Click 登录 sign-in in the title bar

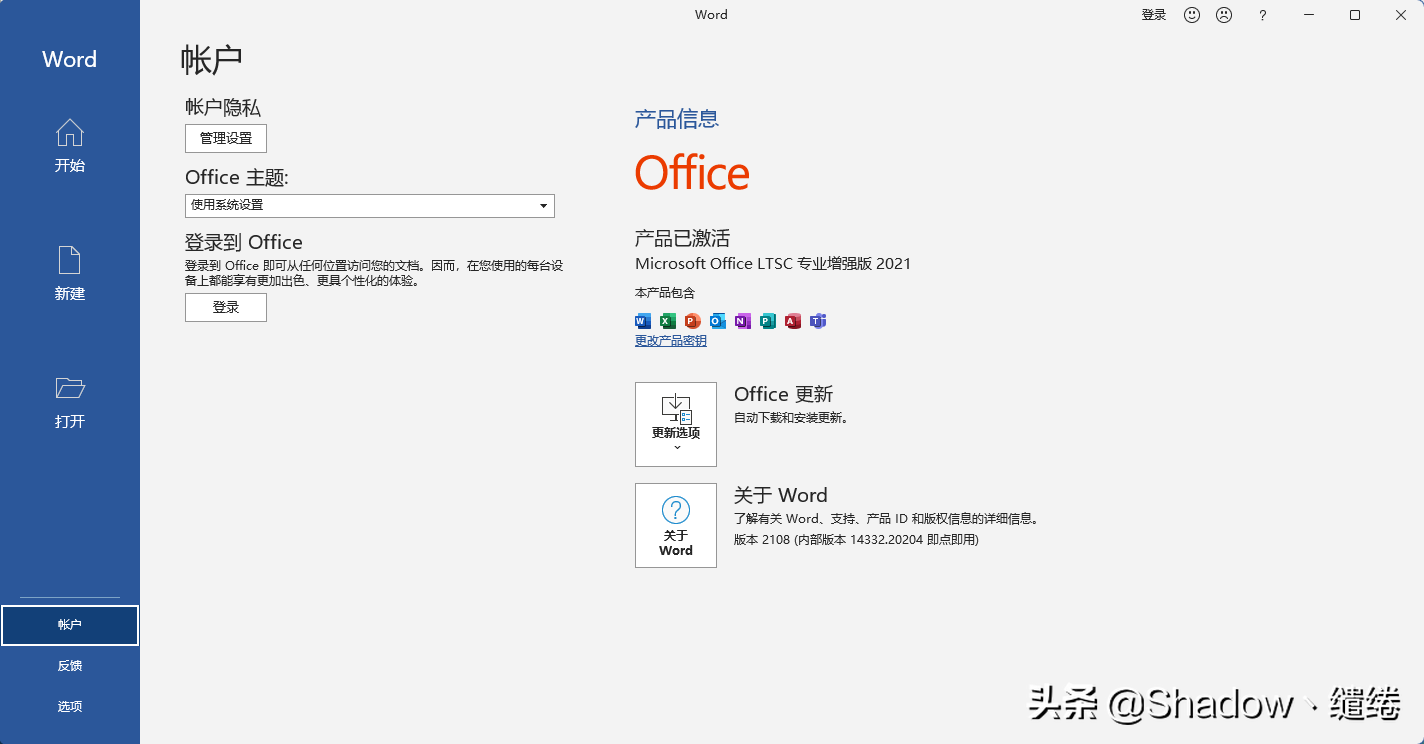[x=1154, y=15]
